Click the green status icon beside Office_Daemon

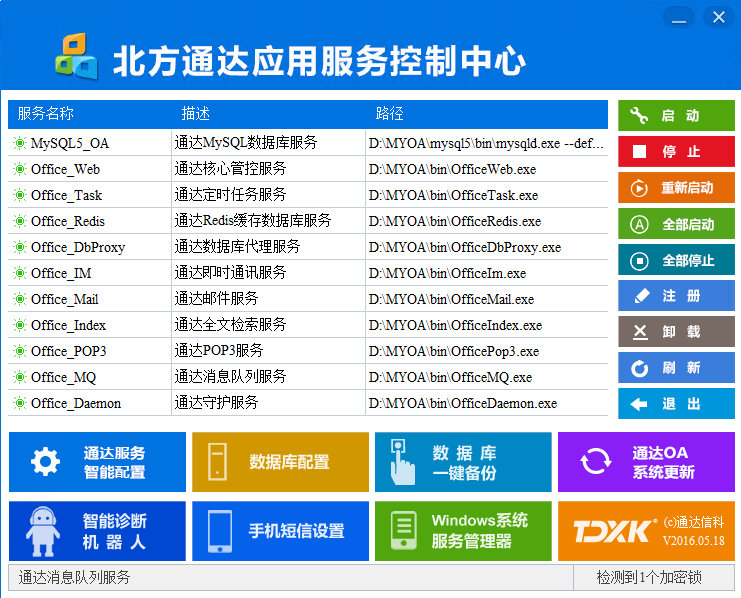pos(19,403)
